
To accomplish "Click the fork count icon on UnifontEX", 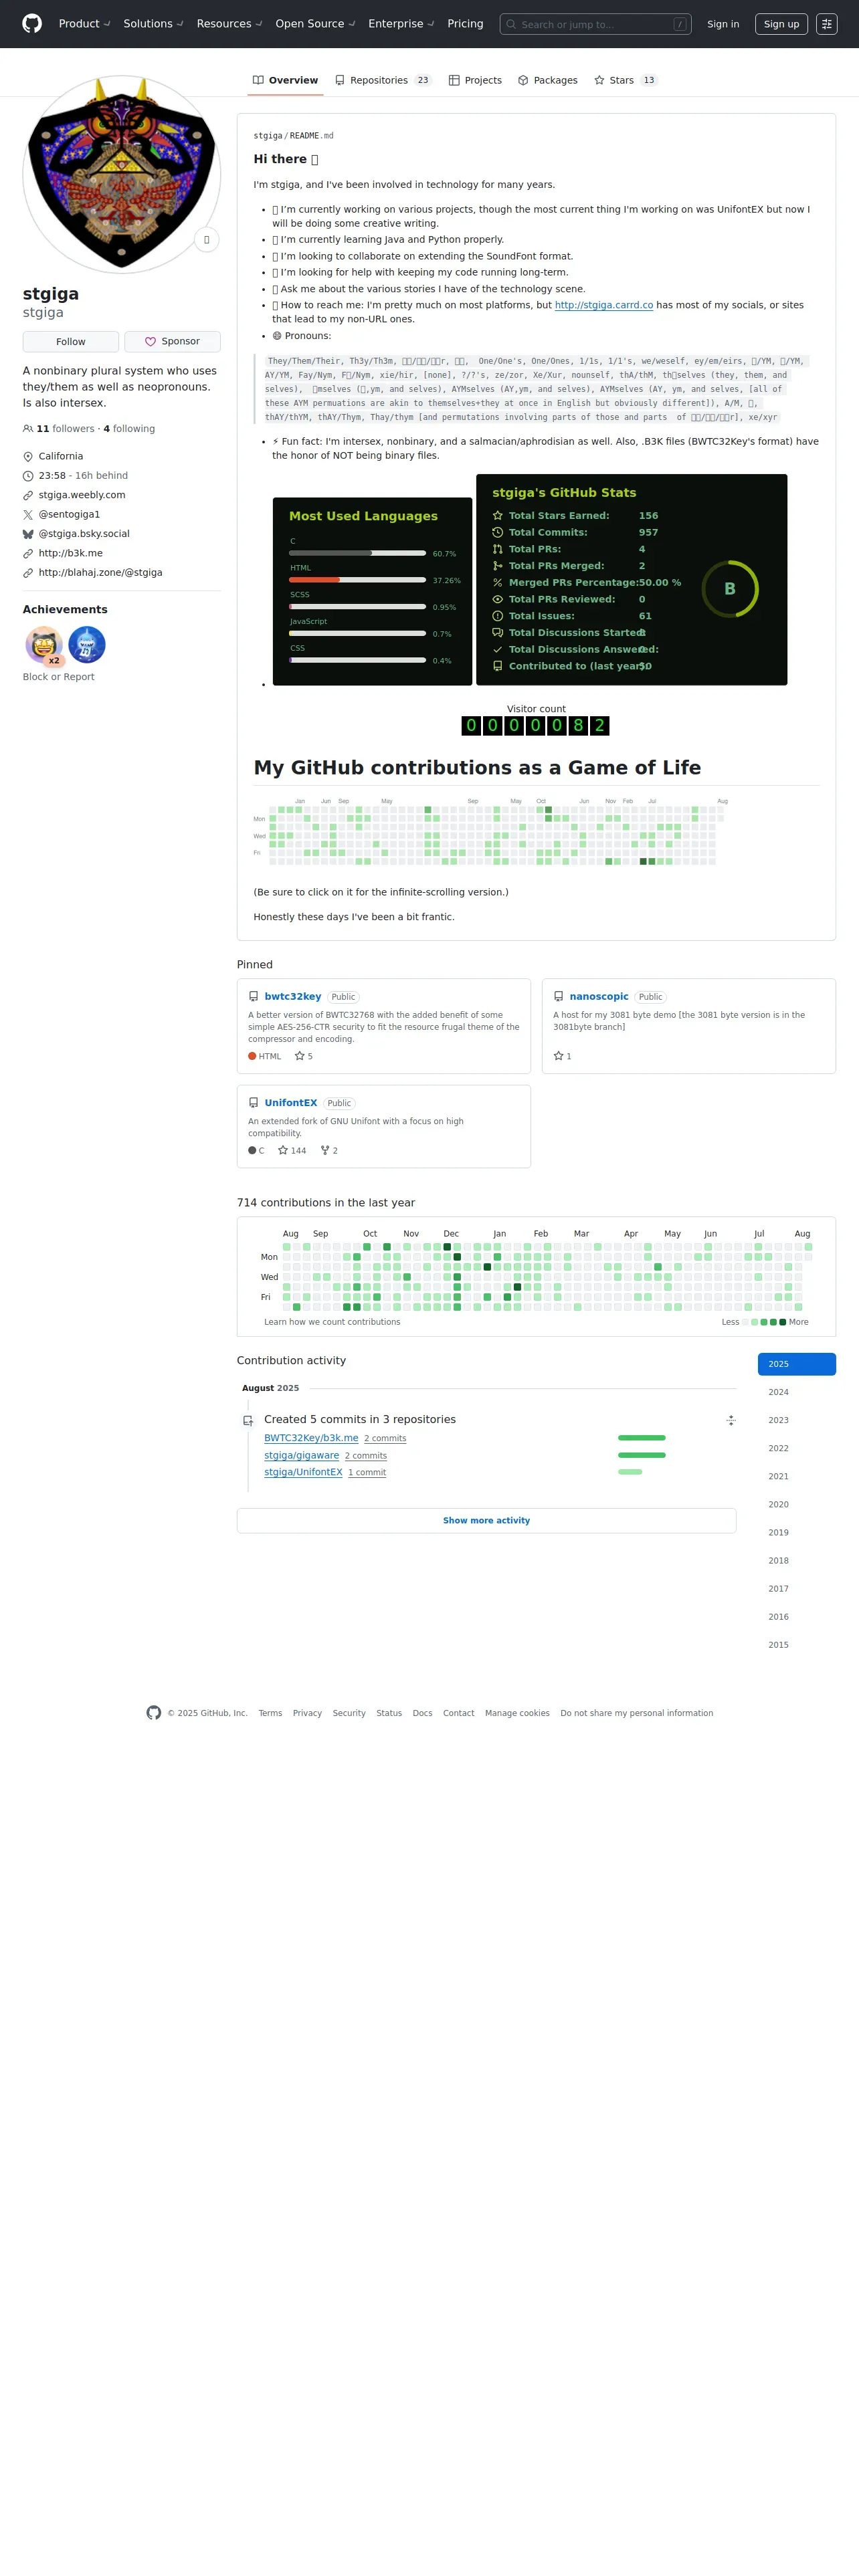I will click(325, 1151).
